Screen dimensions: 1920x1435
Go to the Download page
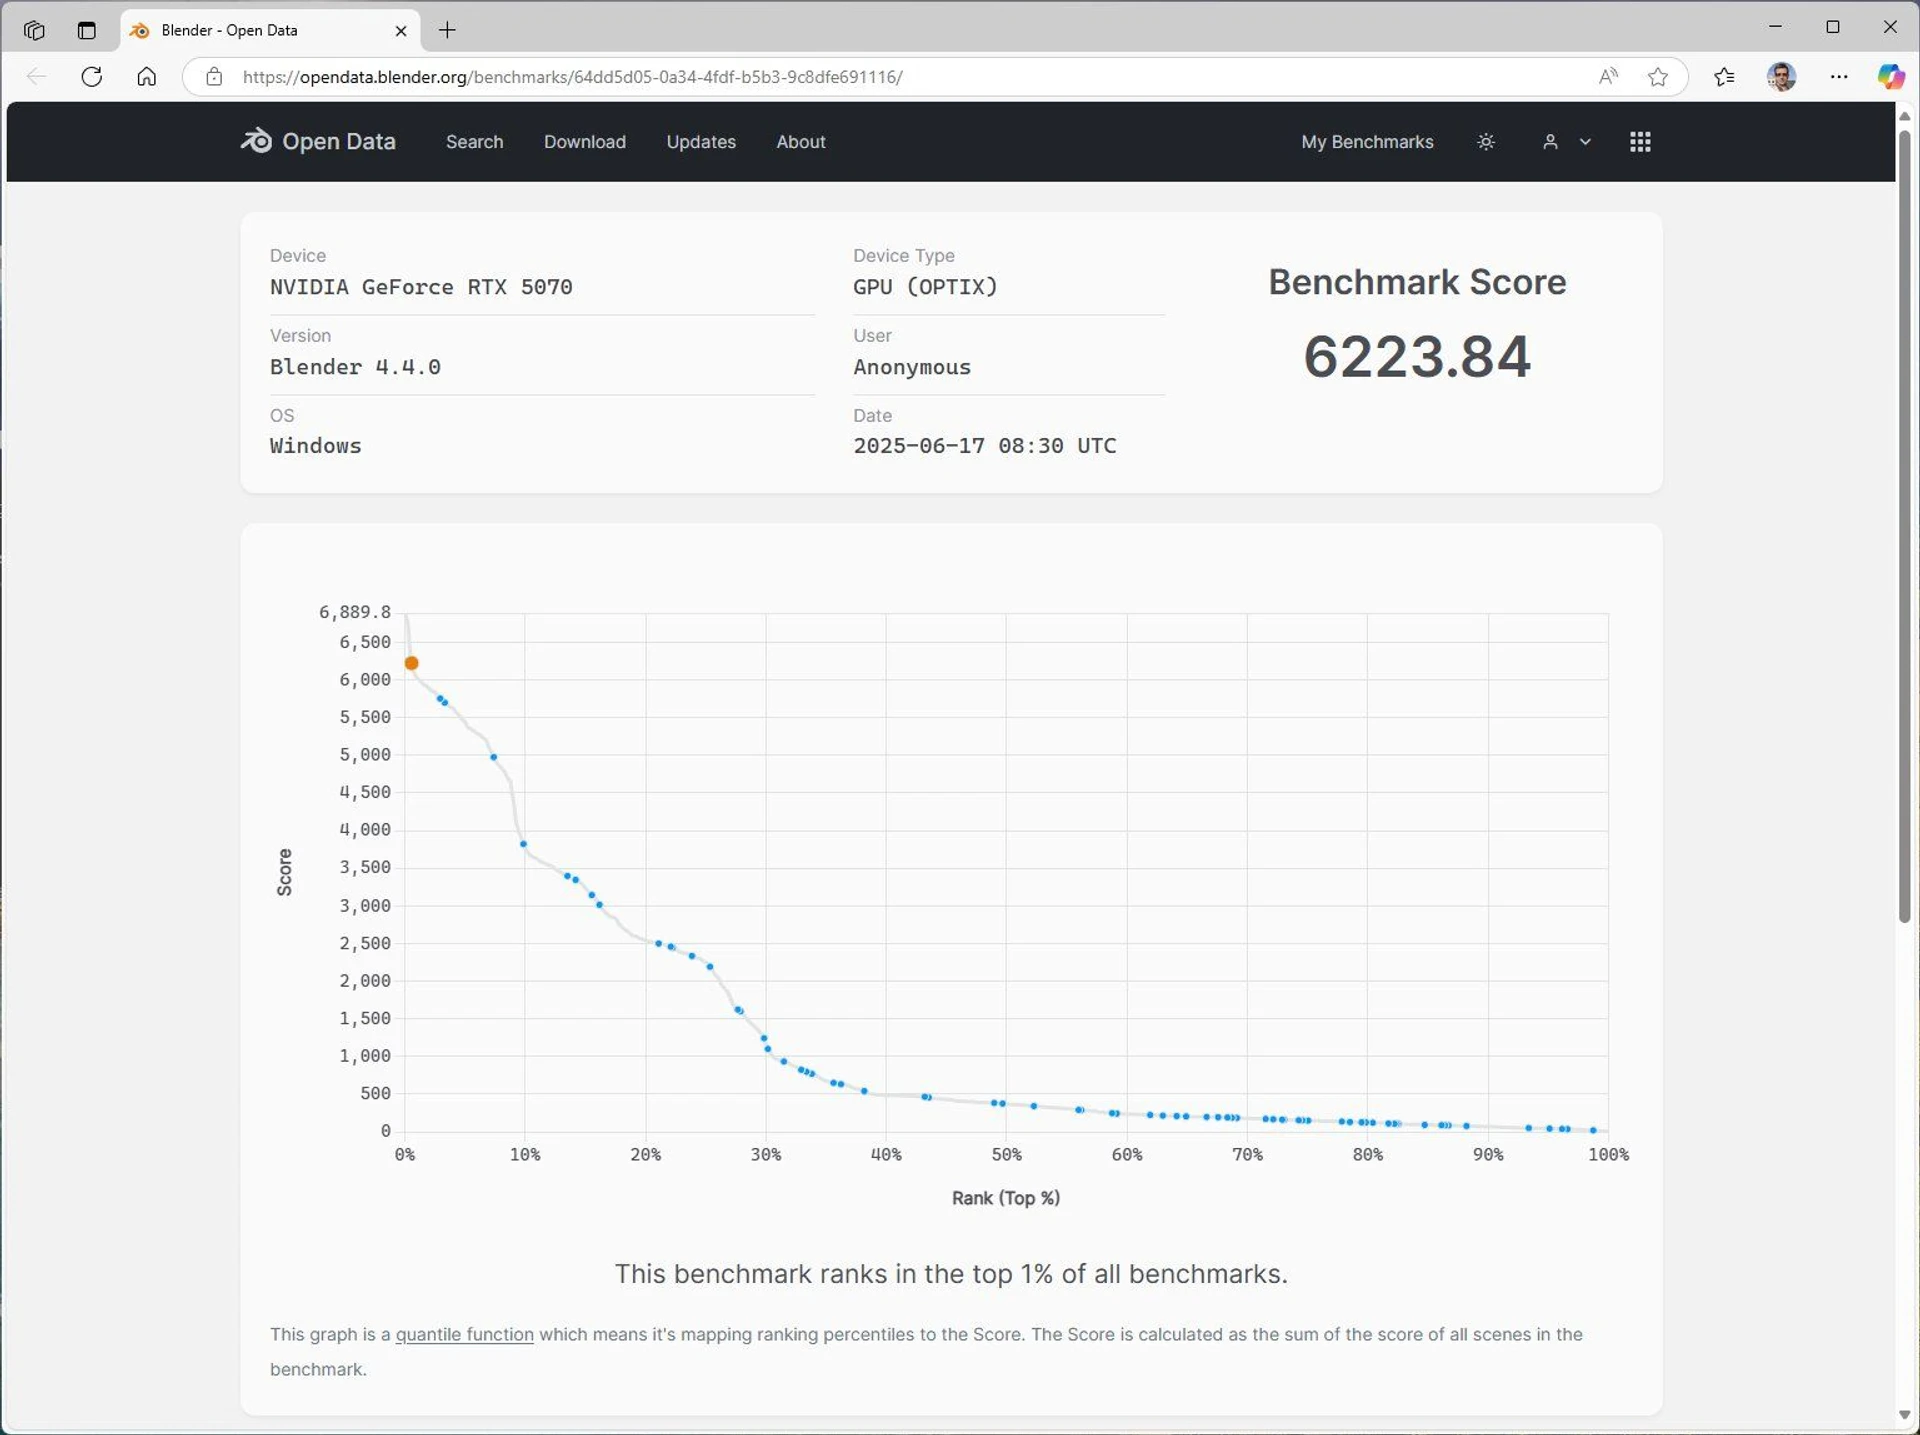point(585,142)
